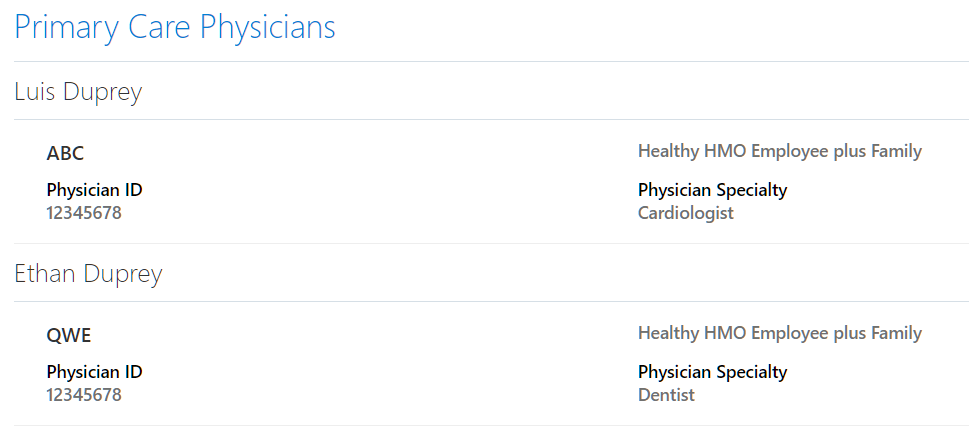This screenshot has height=431, width=969.
Task: Select the Dentist specialty value
Action: [x=666, y=395]
